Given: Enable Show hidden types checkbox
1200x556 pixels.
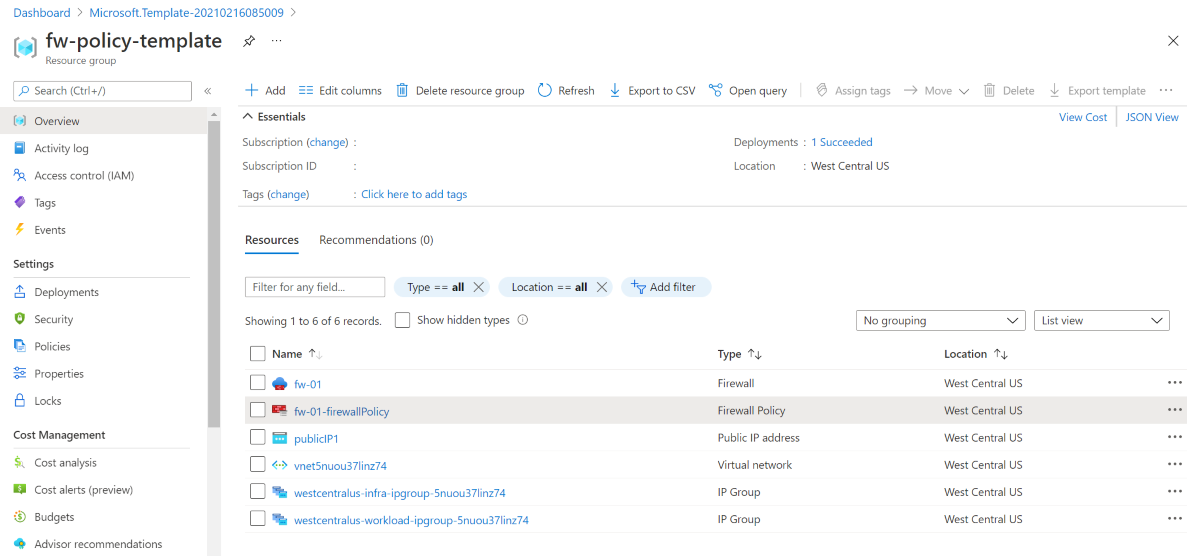Looking at the screenshot, I should 402,320.
